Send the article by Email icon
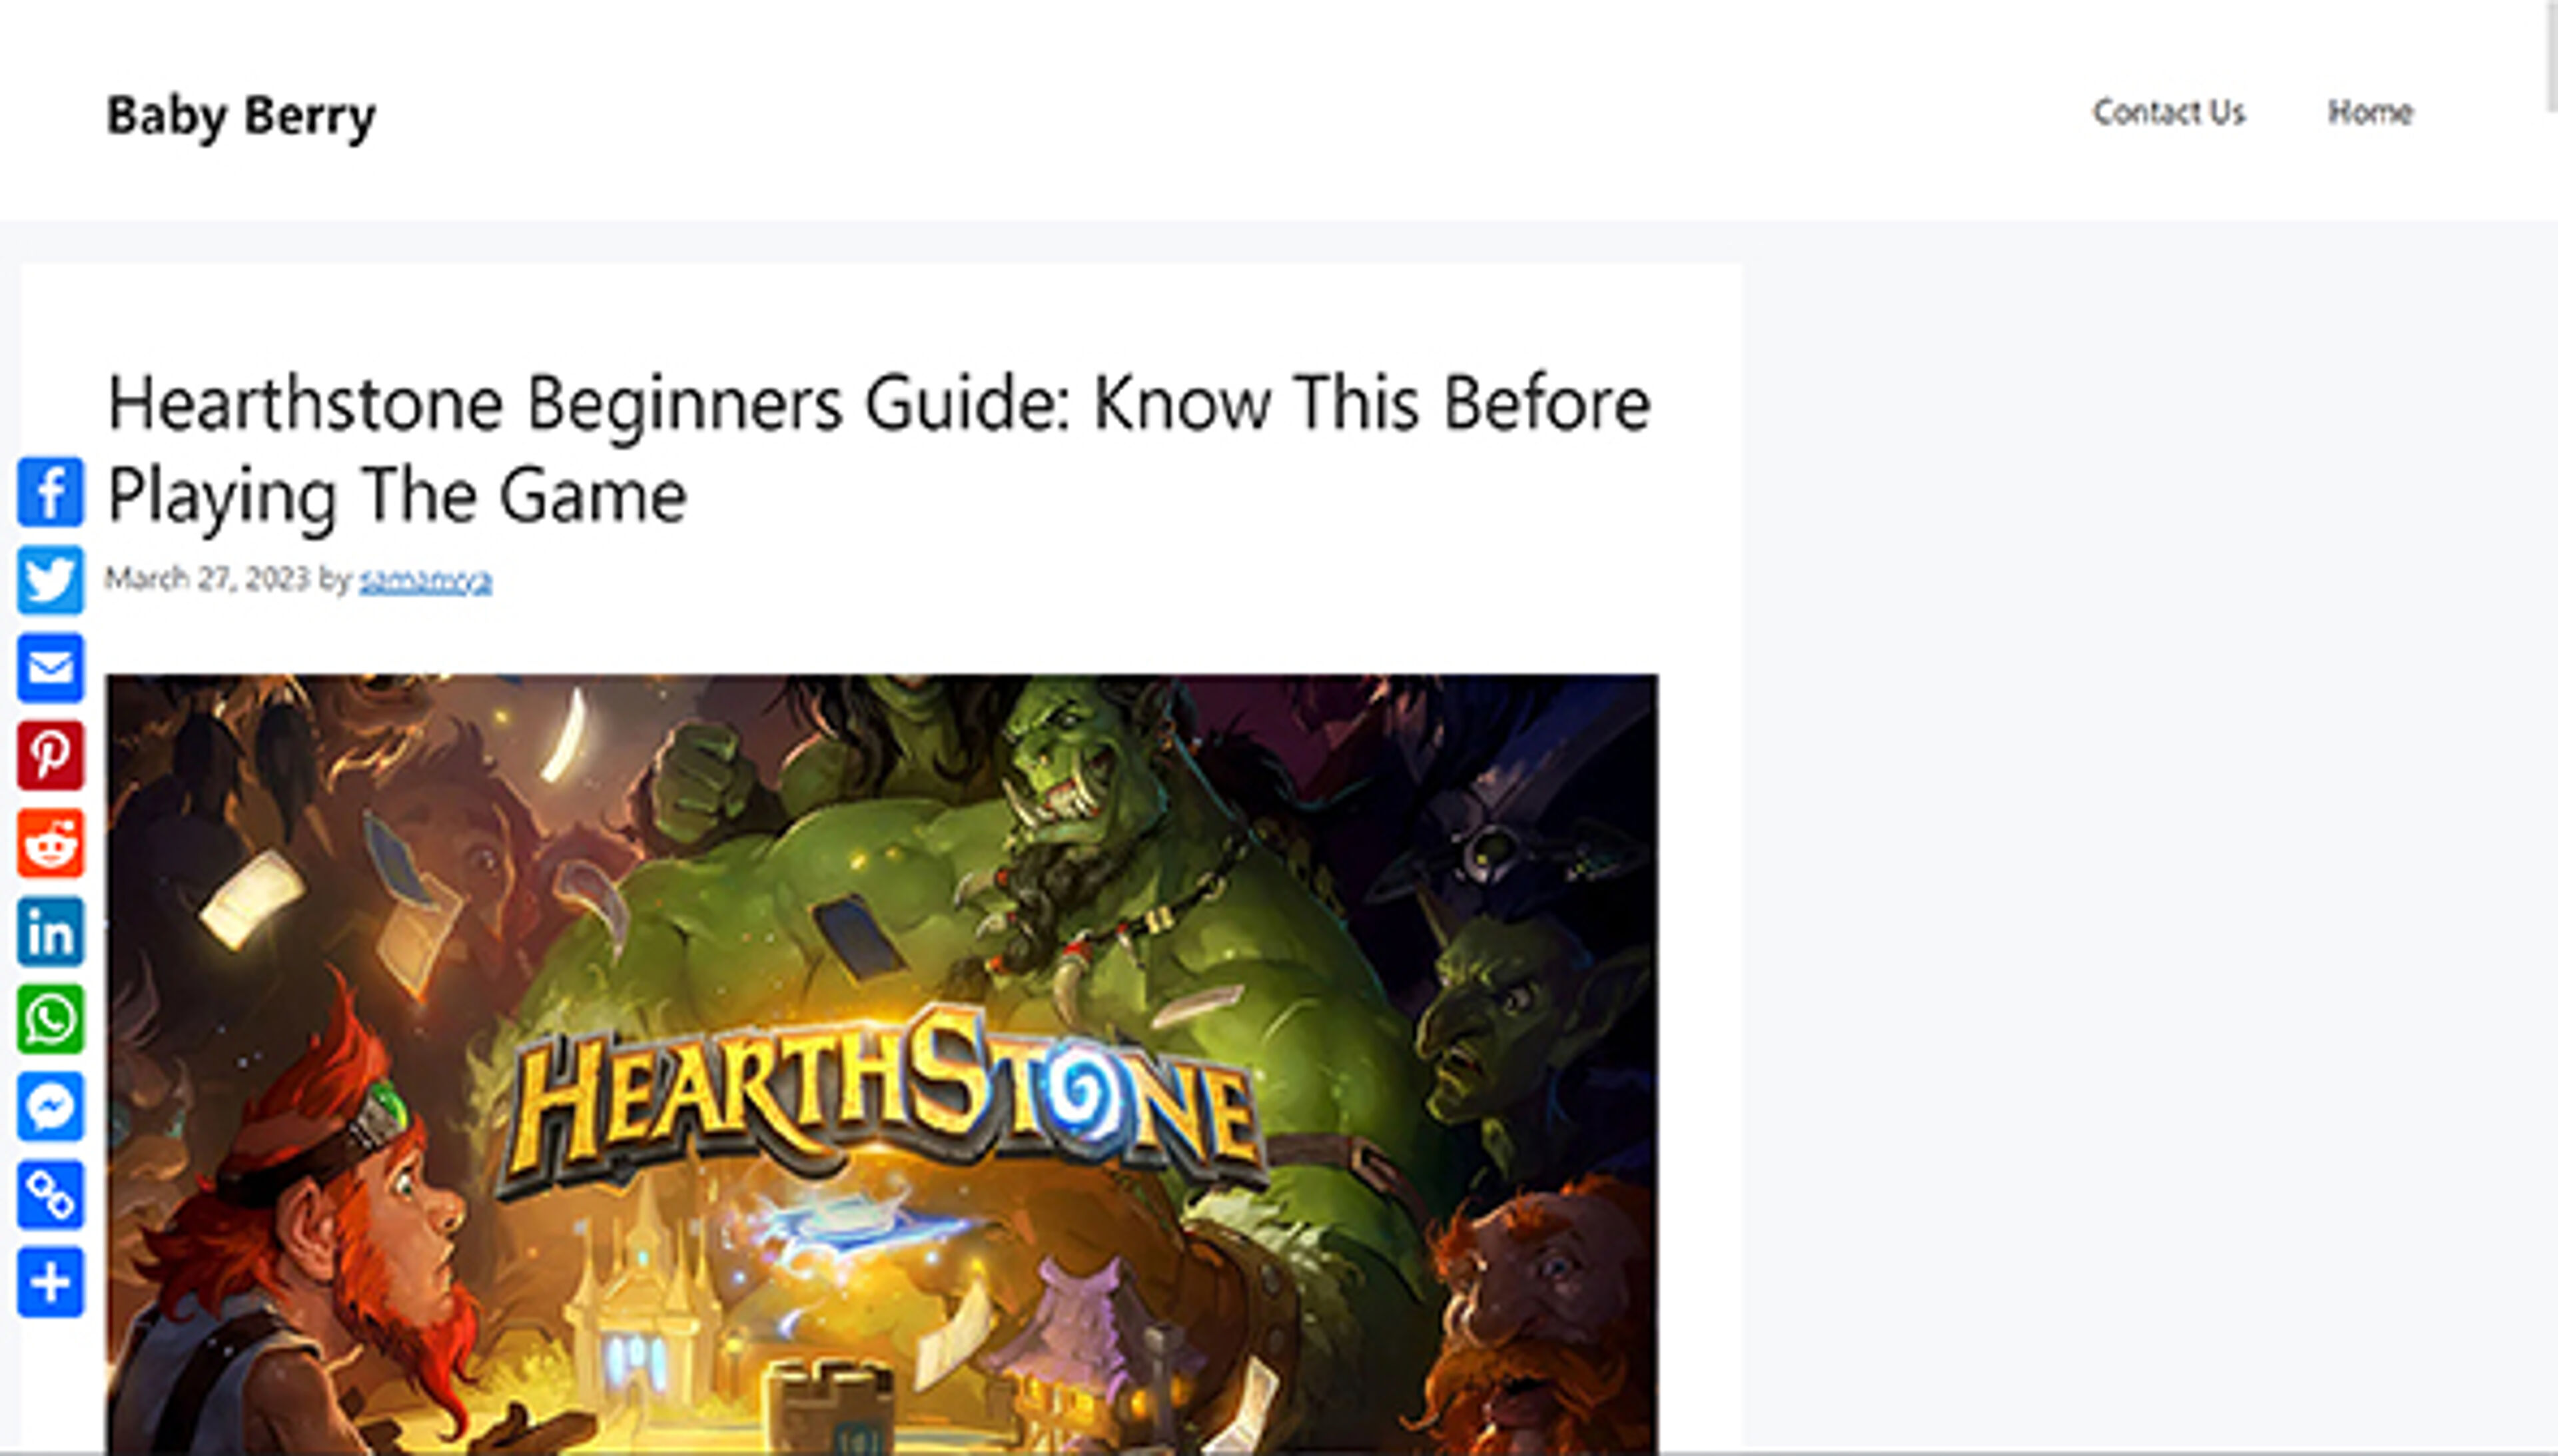The height and width of the screenshot is (1456, 2558). point(50,667)
